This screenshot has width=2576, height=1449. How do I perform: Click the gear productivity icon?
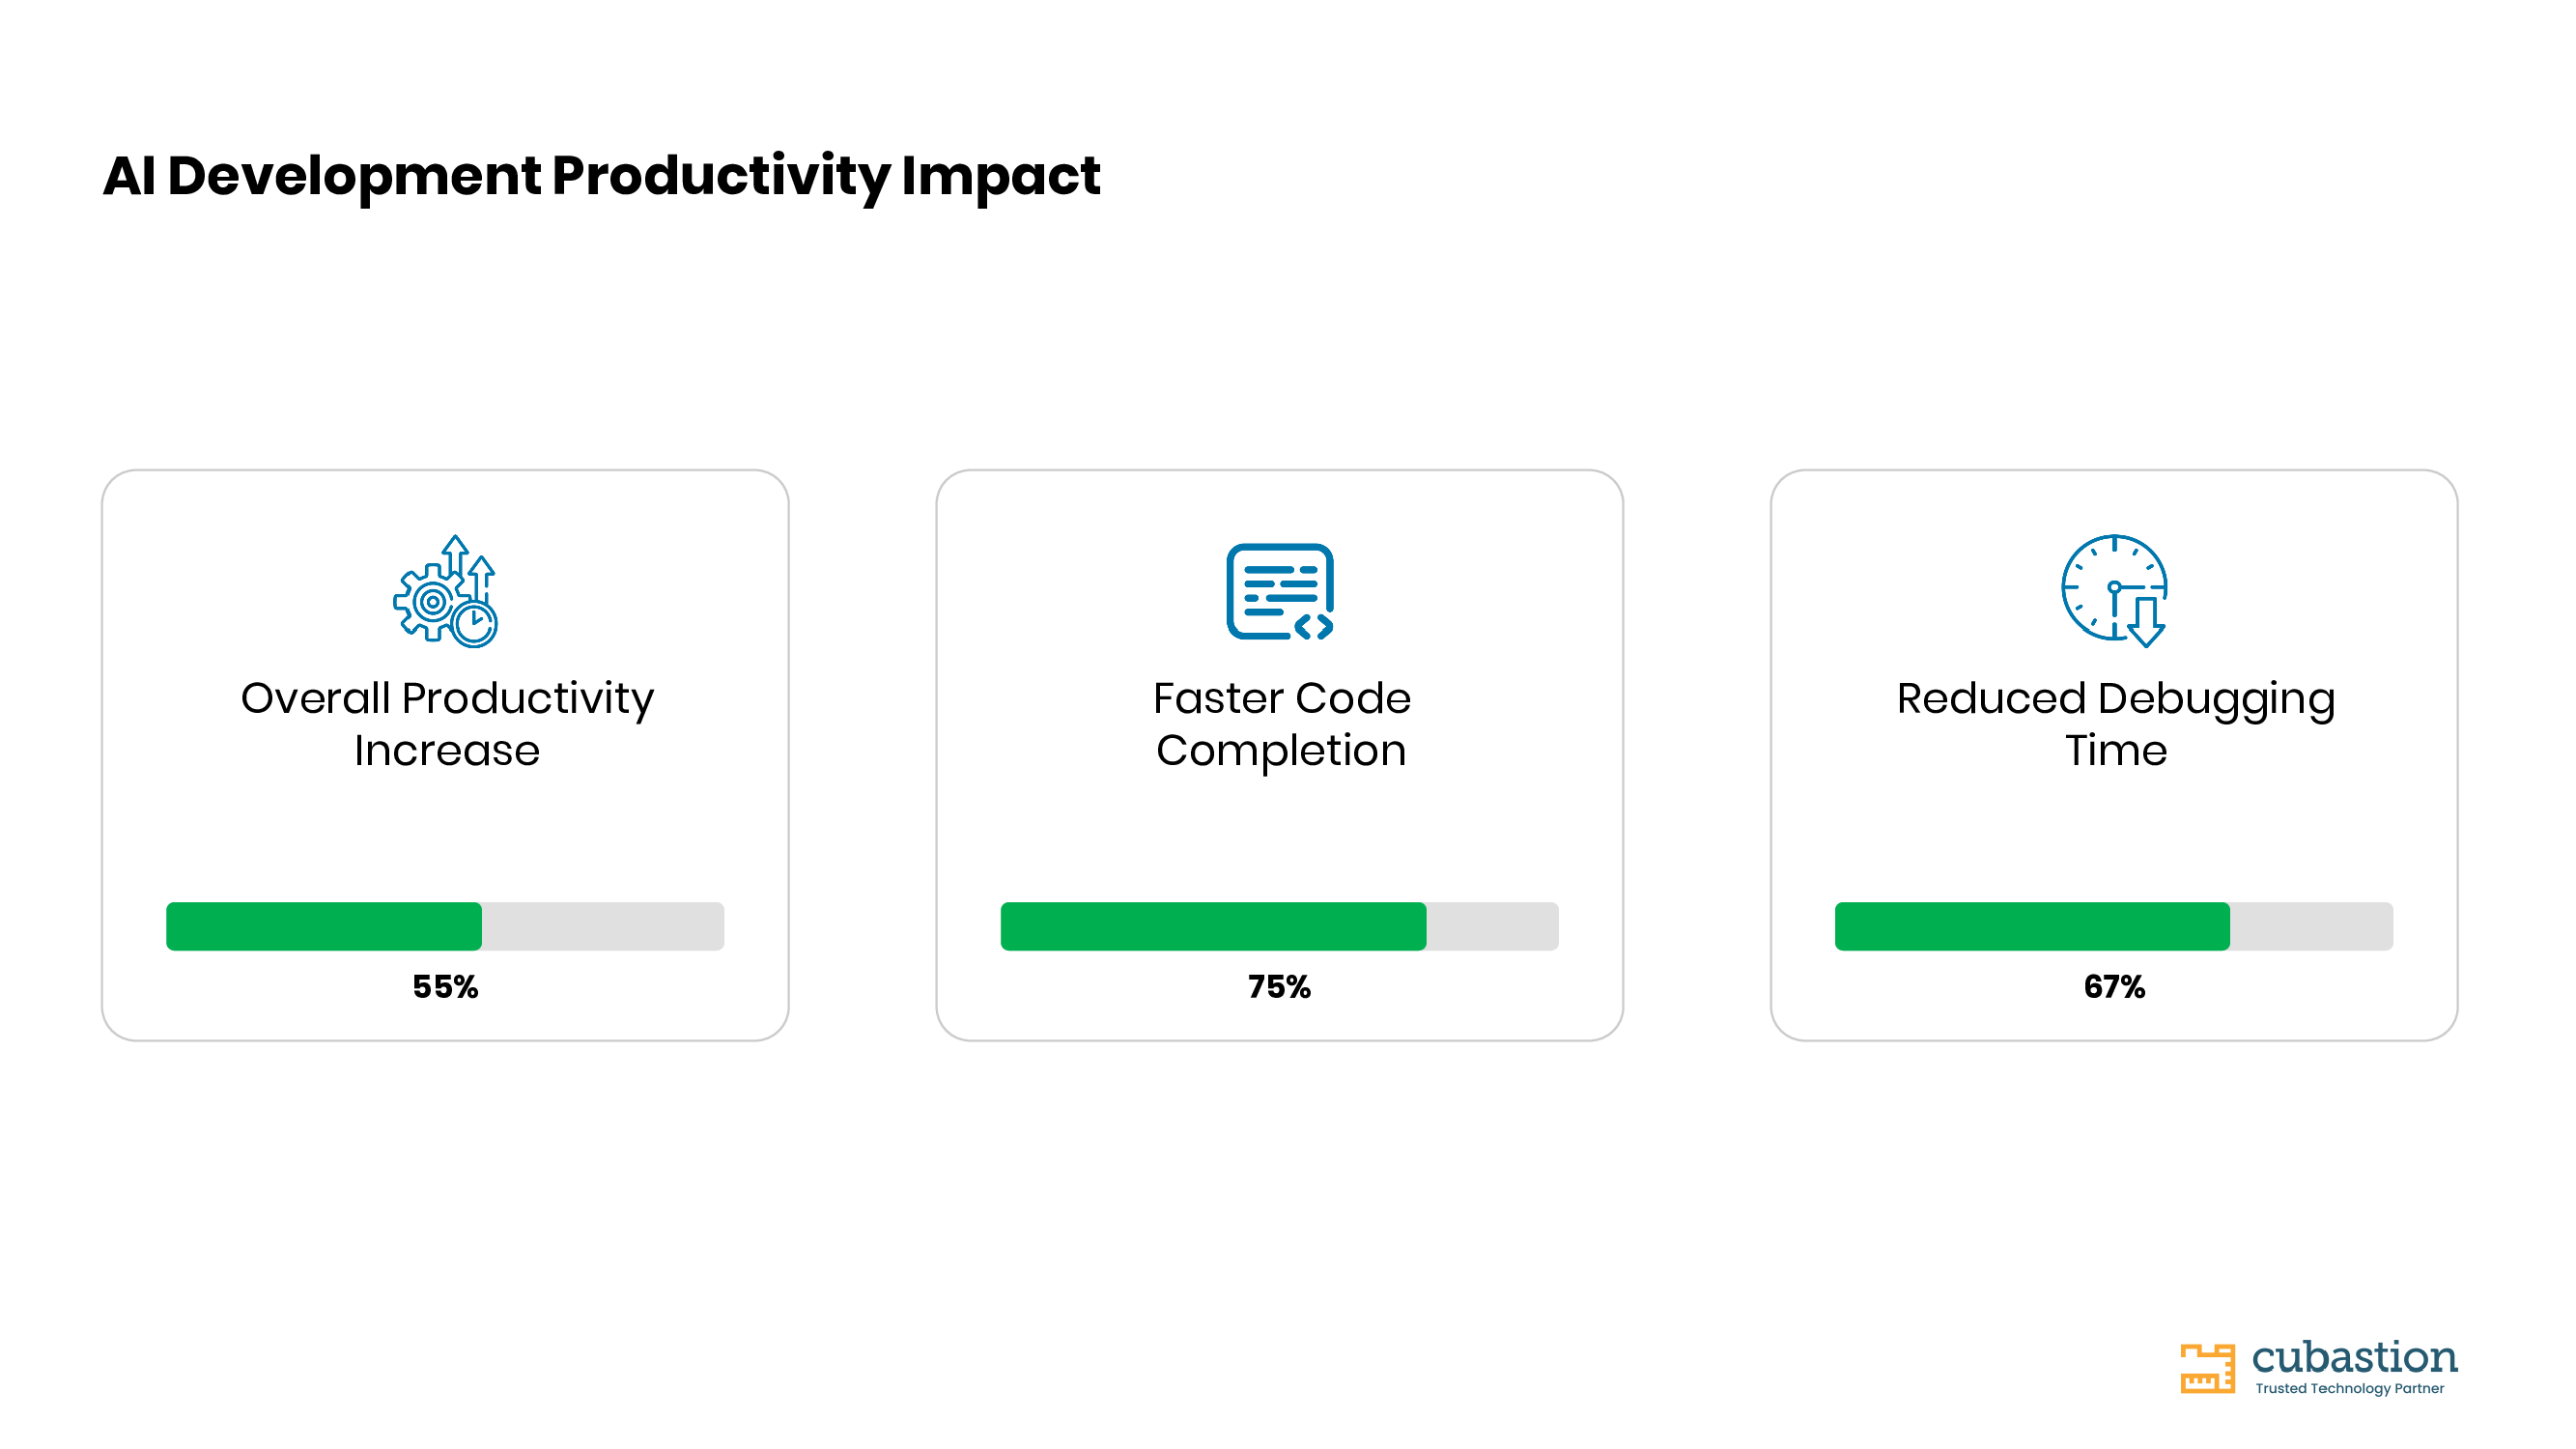click(445, 591)
